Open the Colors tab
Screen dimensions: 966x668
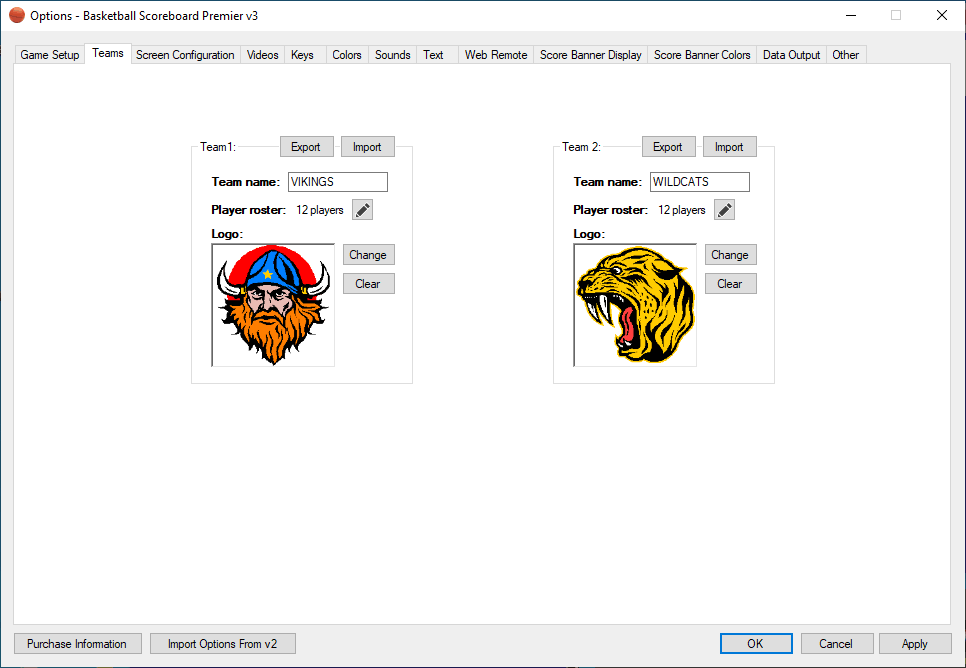click(x=347, y=55)
